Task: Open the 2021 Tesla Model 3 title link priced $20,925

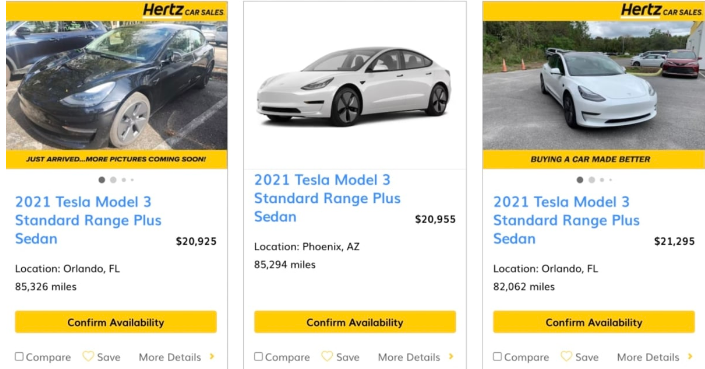Action: coord(88,220)
